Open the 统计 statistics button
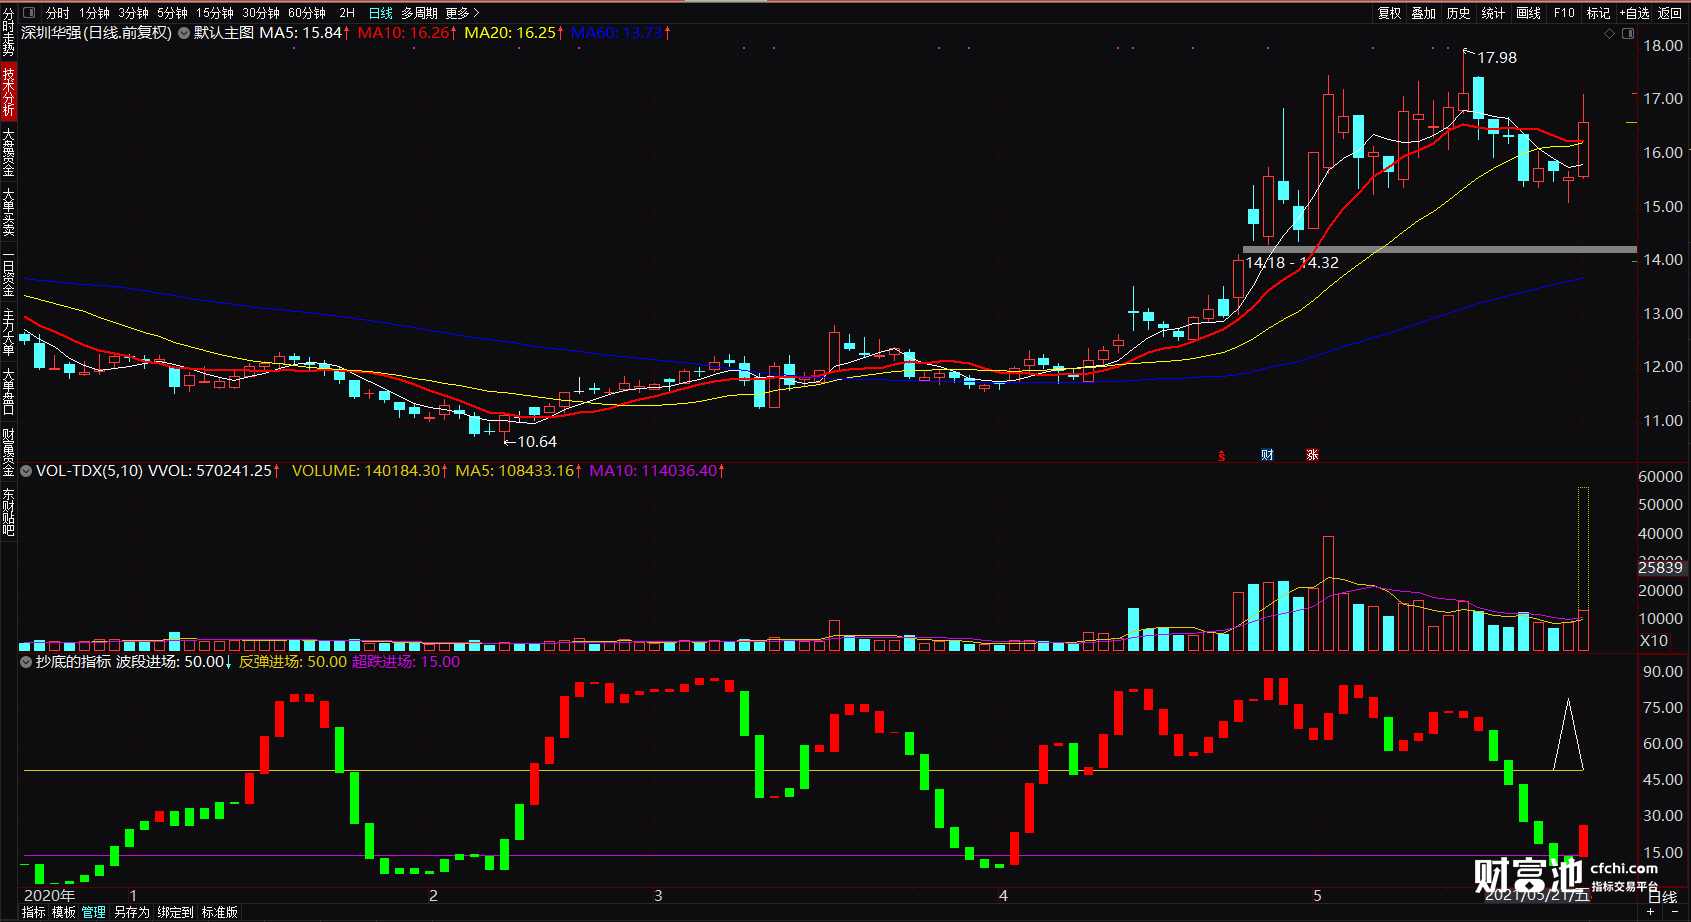This screenshot has width=1691, height=922. [1493, 13]
